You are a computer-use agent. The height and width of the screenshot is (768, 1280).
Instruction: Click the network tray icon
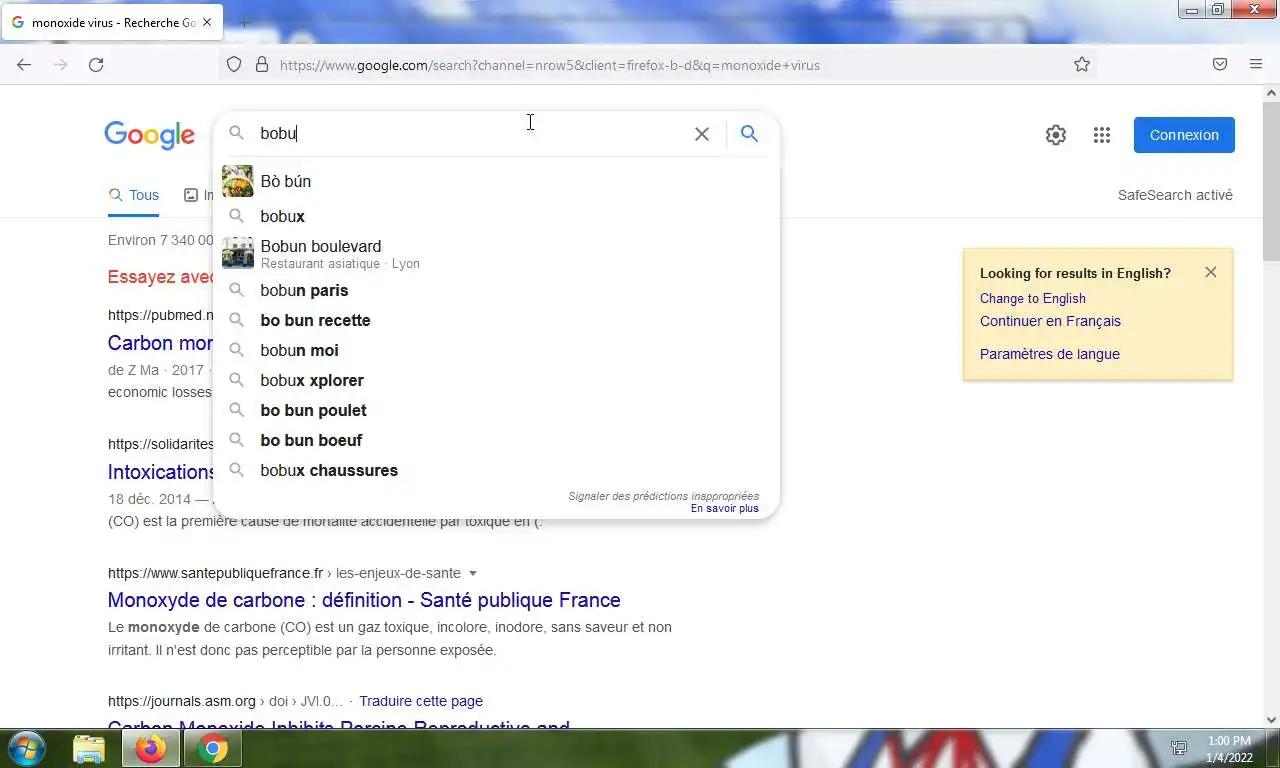[1179, 748]
